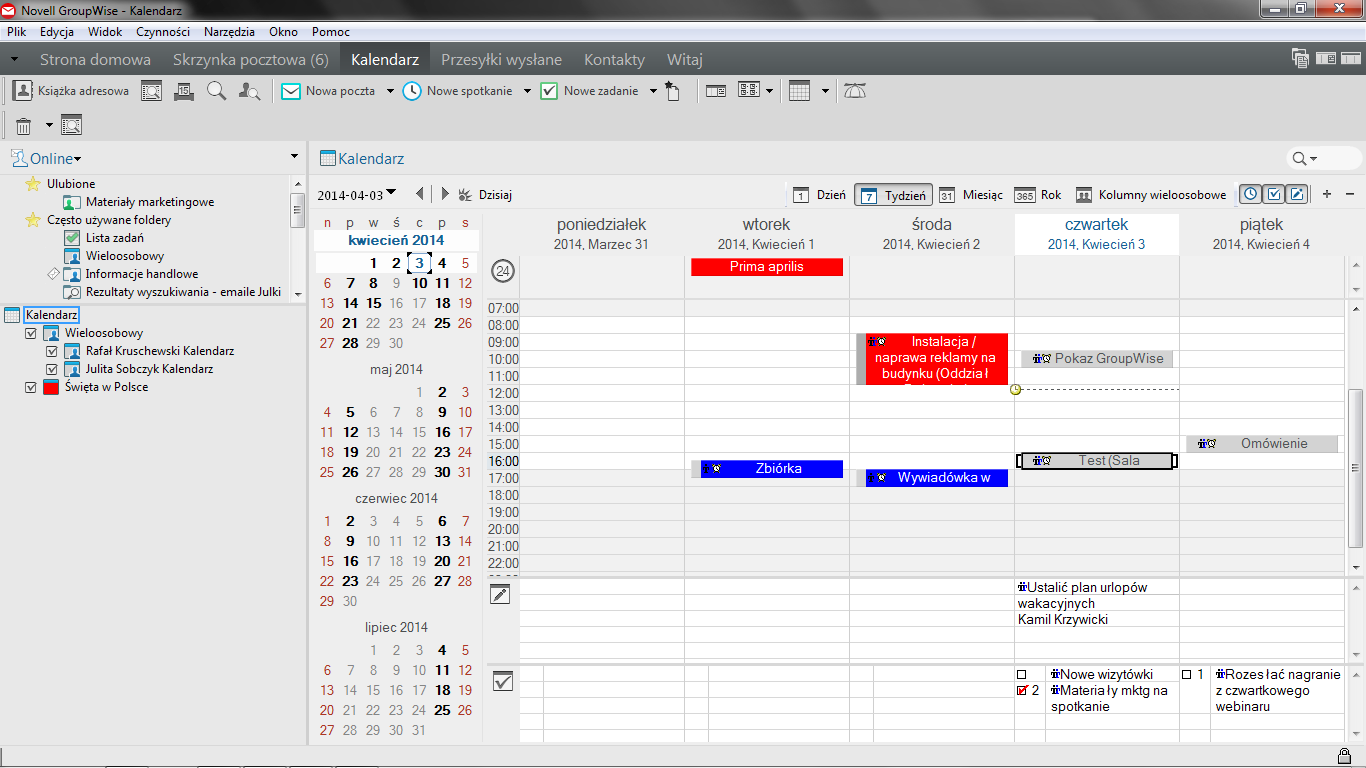Select date 14 in kwiecień 2014 mini calendar

pyautogui.click(x=350, y=303)
